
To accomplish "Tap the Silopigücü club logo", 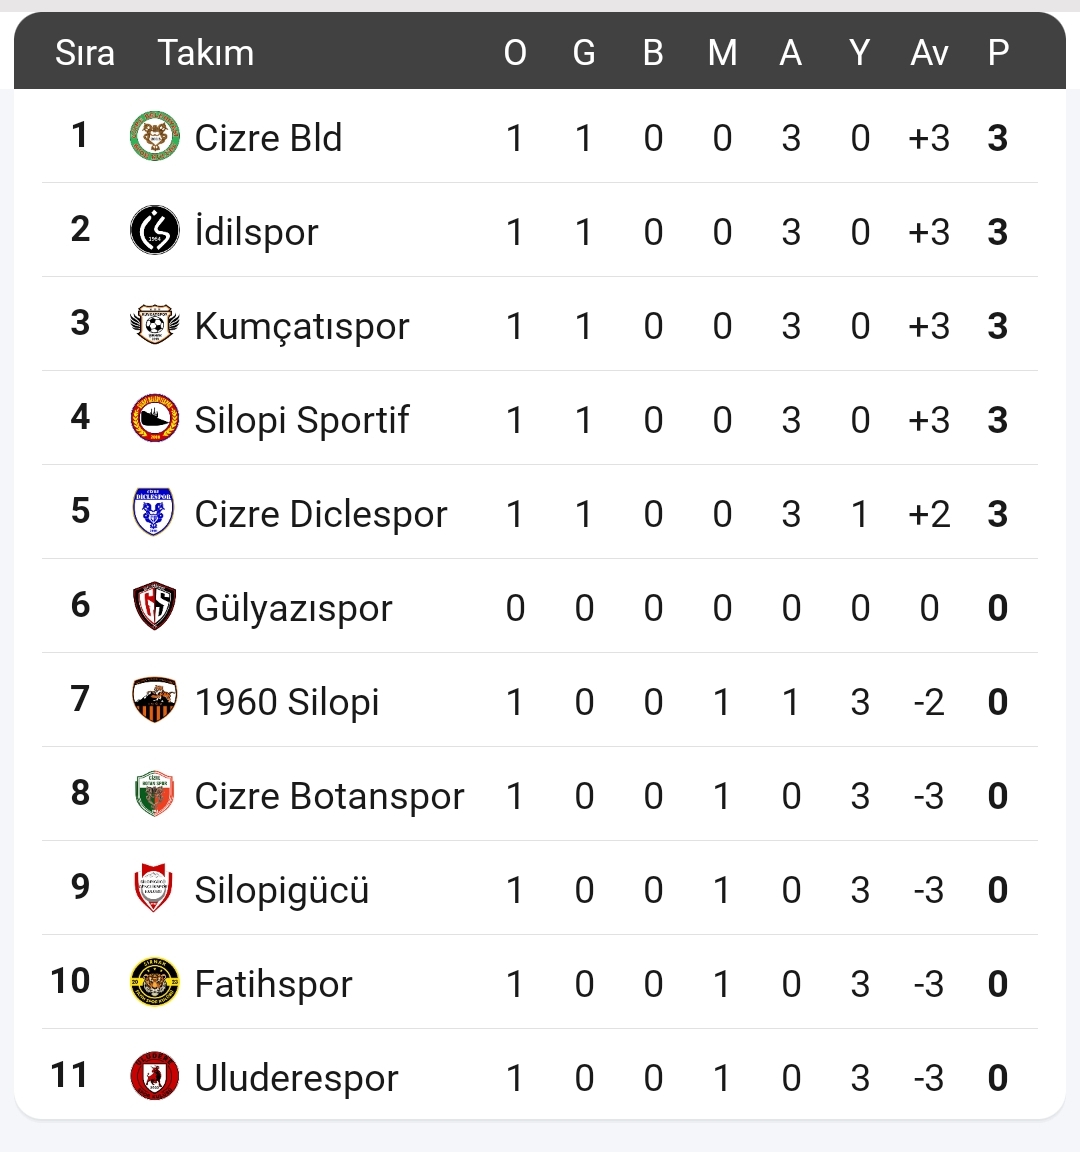I will (x=154, y=889).
